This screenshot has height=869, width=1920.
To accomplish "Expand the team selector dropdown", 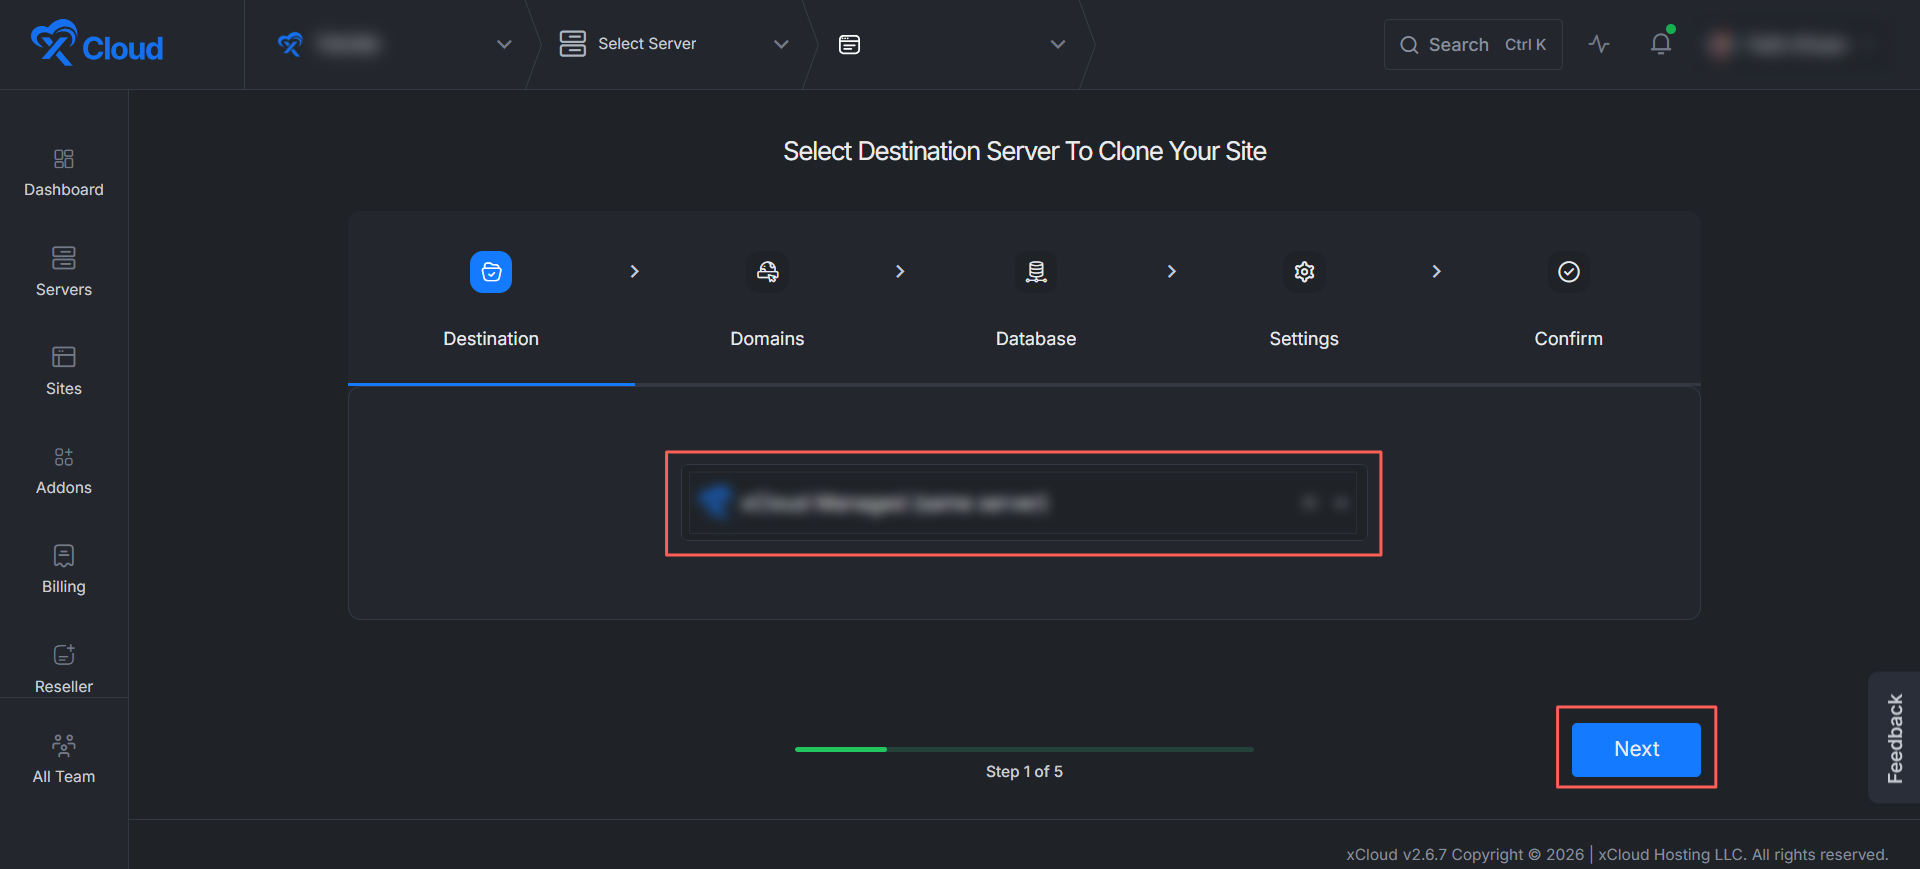I will pyautogui.click(x=504, y=44).
